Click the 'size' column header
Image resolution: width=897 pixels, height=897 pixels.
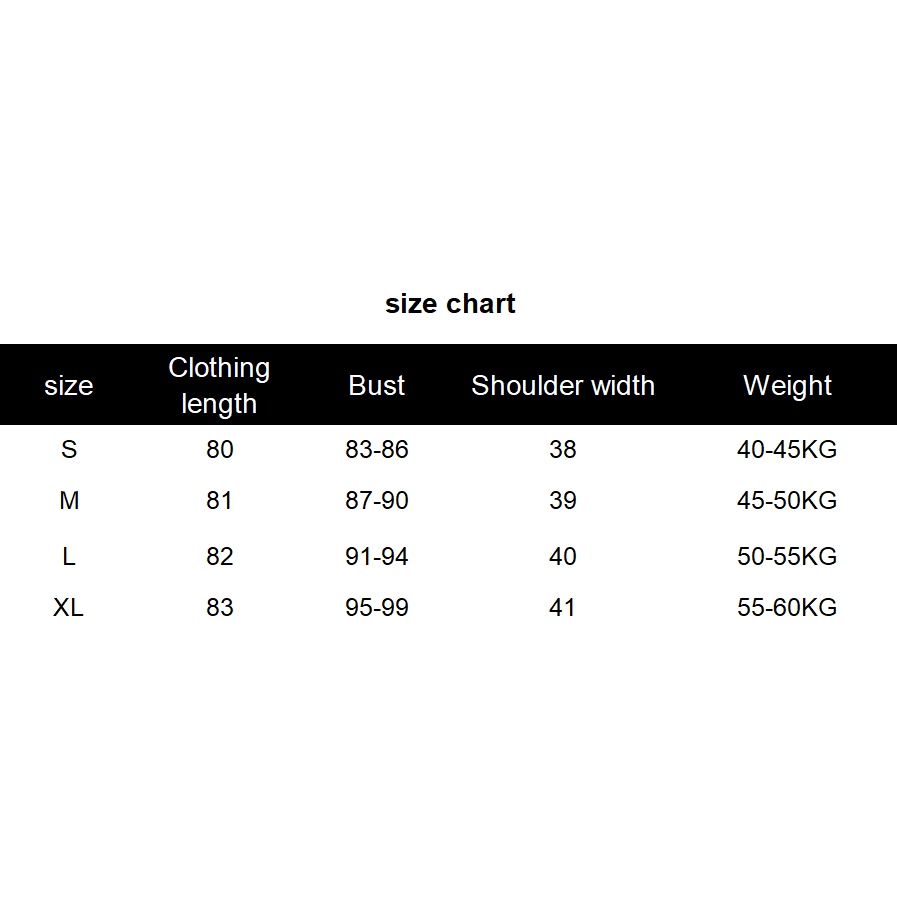pyautogui.click(x=69, y=386)
